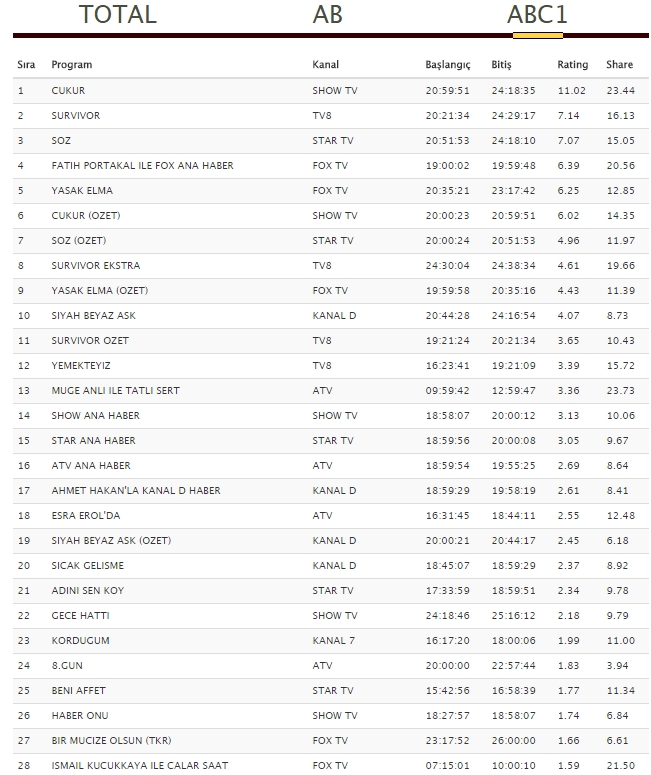Click FATIH PORTAKAL ILE FOX ANA HABER
This screenshot has width=651, height=775.
(142, 166)
